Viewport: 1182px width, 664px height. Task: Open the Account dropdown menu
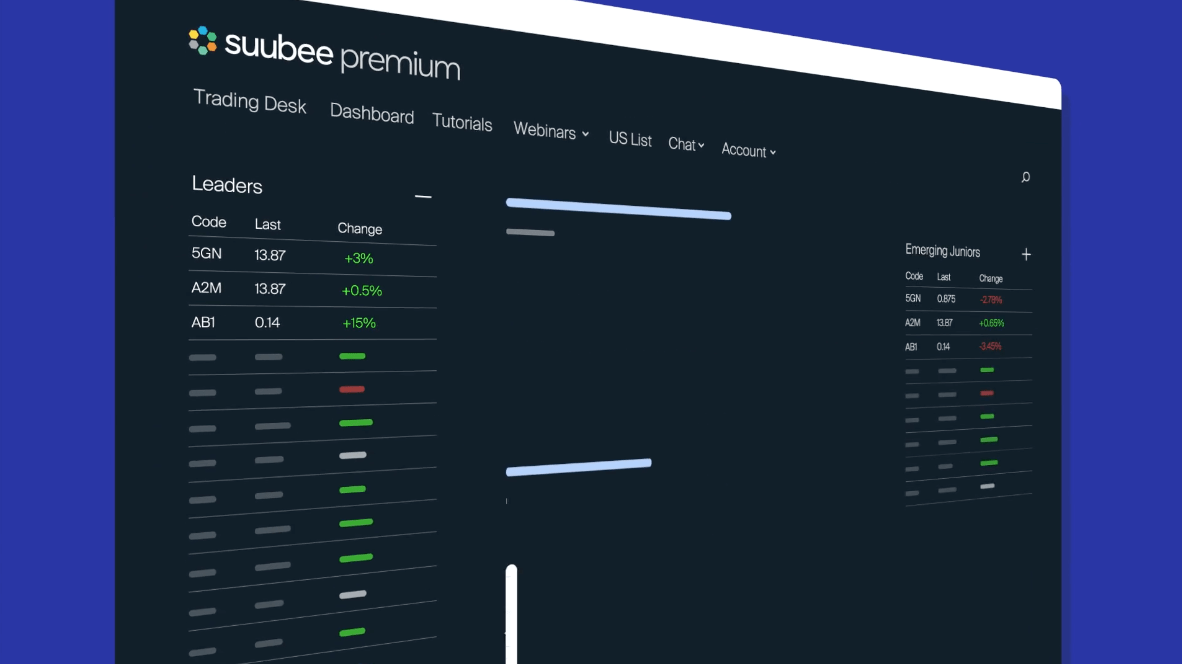(x=749, y=150)
